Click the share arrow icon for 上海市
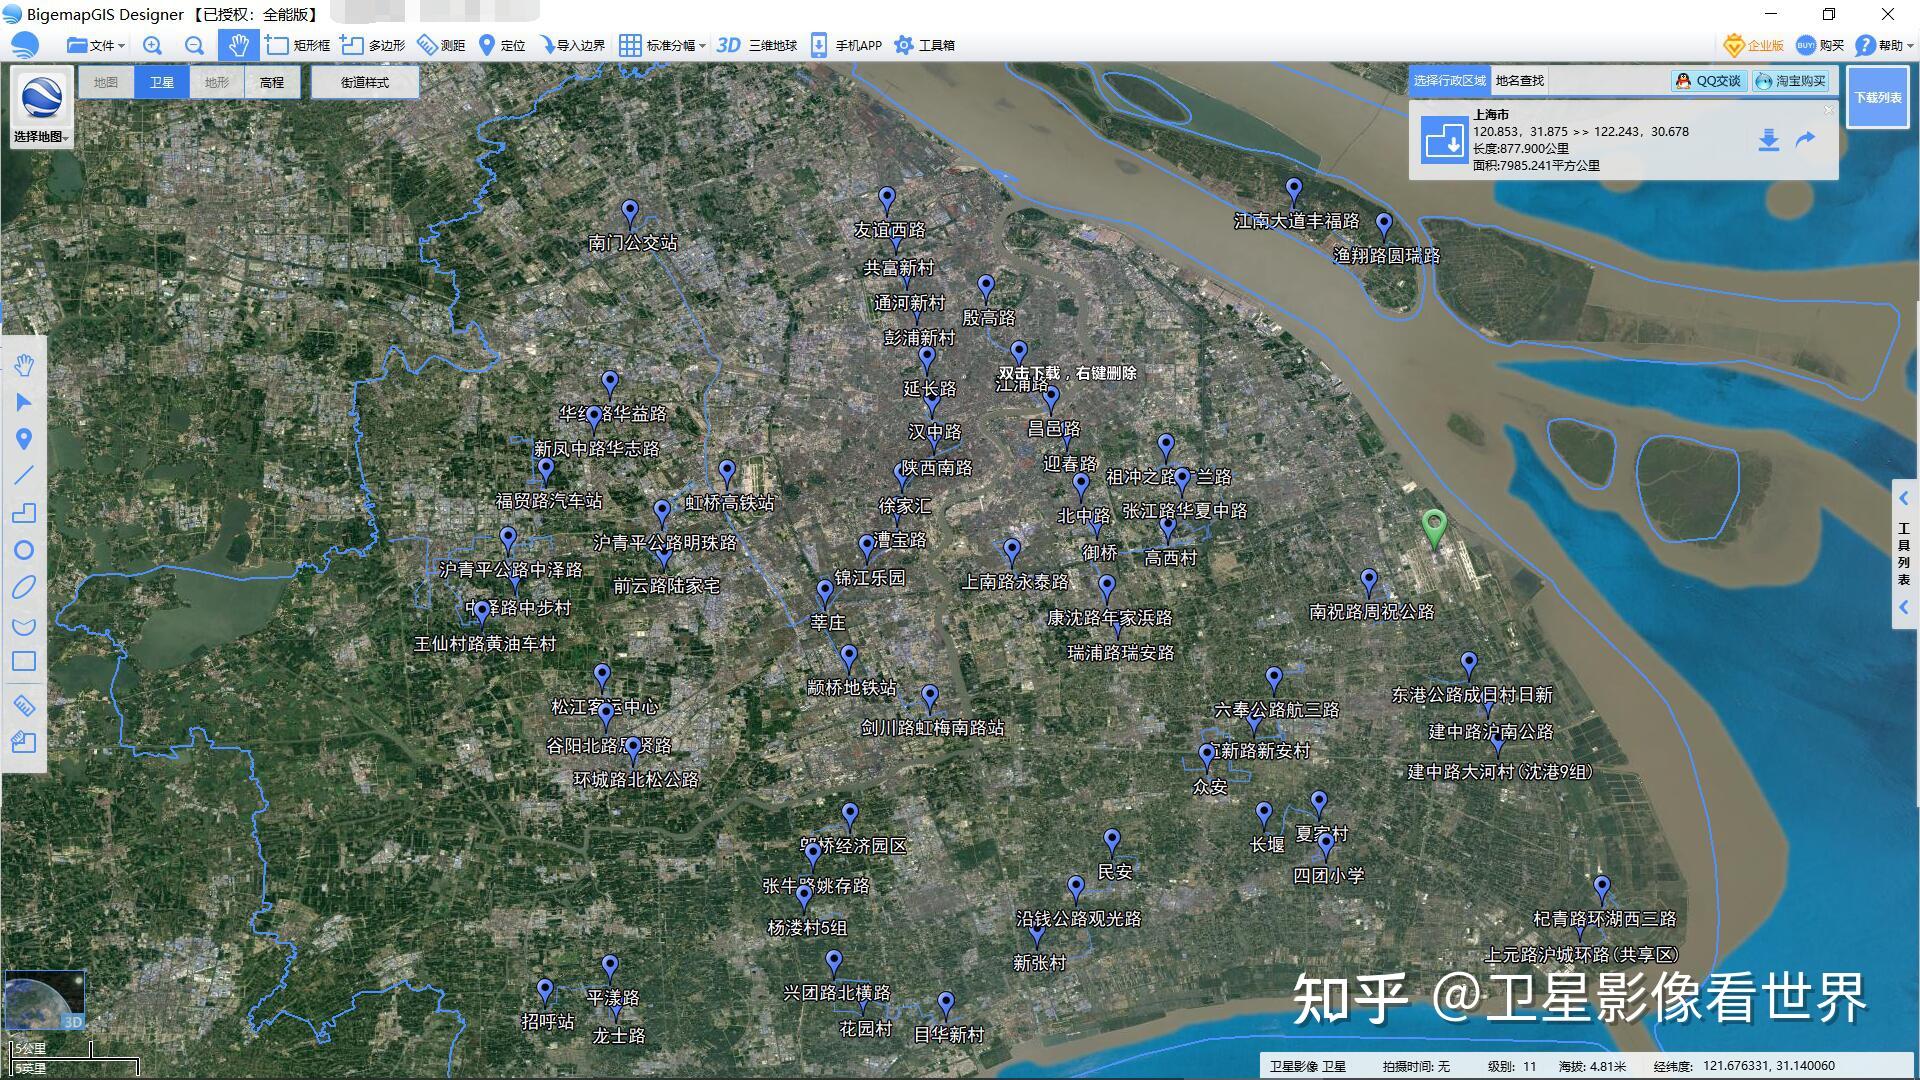 point(1805,140)
